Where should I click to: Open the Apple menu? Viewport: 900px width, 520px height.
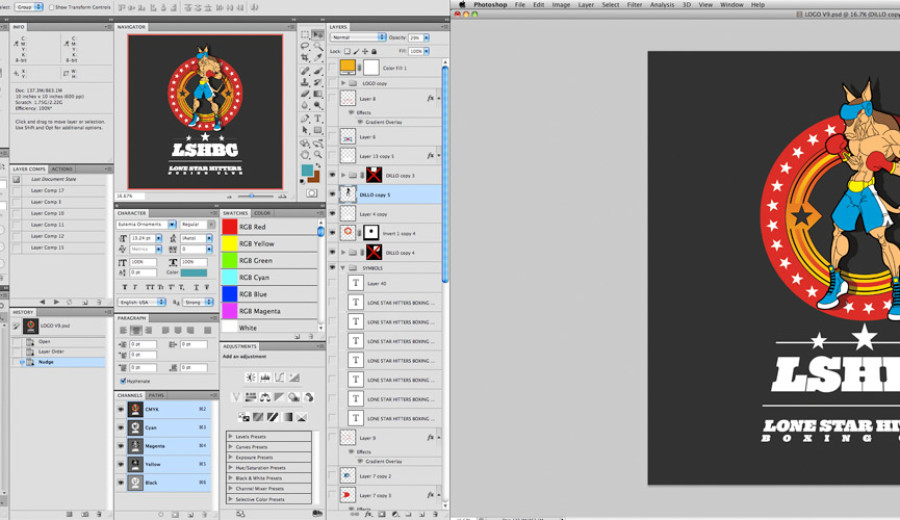(462, 5)
